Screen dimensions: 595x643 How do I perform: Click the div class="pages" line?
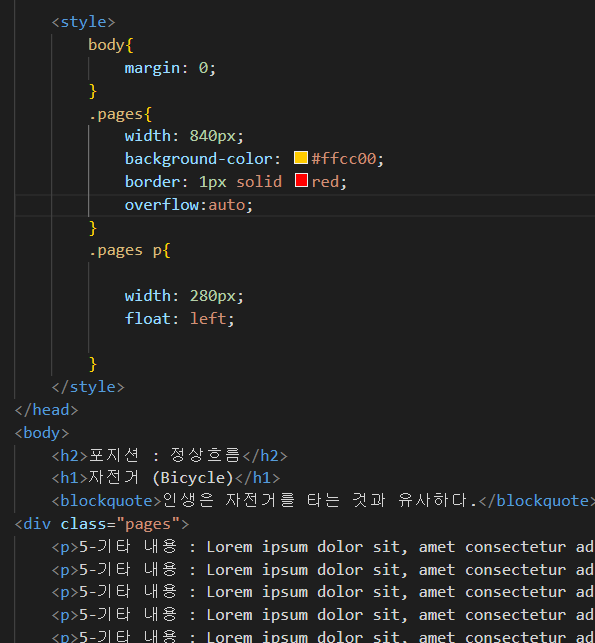pos(102,524)
